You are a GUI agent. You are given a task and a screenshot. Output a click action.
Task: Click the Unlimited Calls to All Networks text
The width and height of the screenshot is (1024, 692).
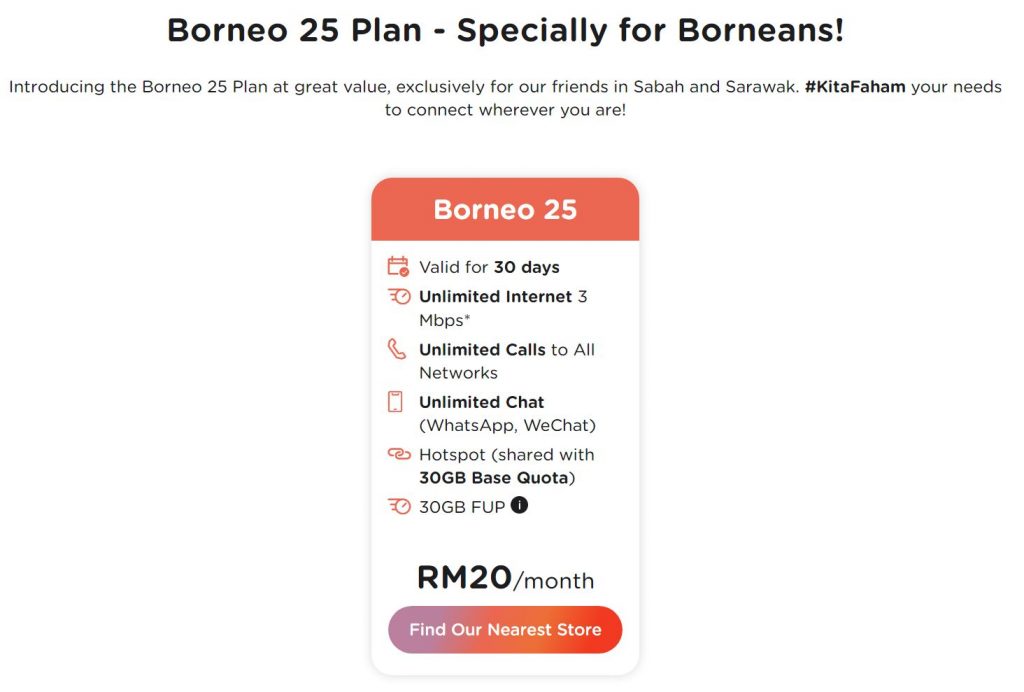506,361
